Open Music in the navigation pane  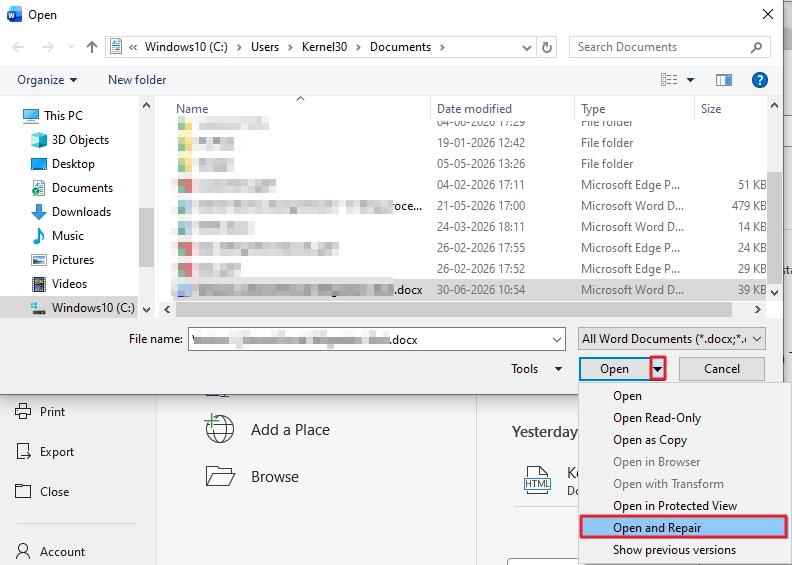[57, 236]
